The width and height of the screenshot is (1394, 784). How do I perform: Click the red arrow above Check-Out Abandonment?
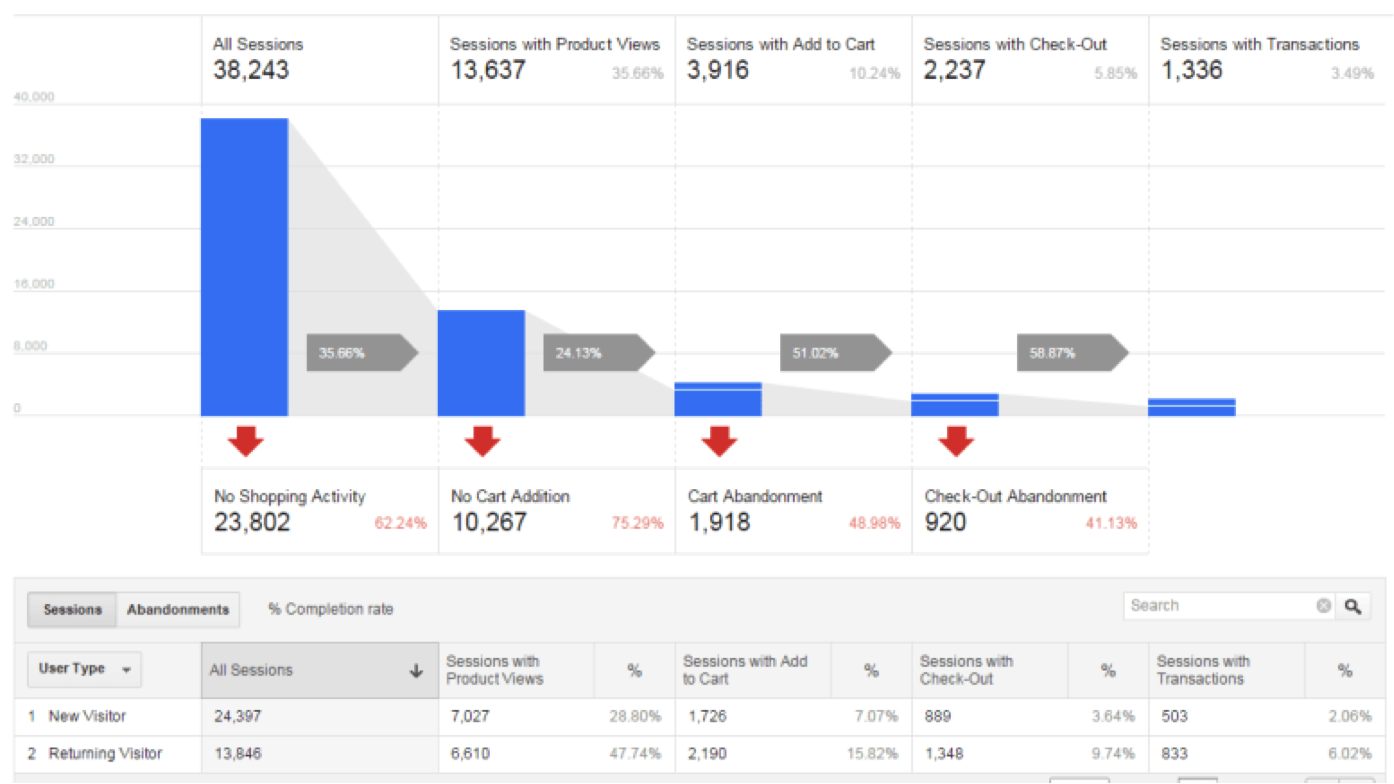956,441
